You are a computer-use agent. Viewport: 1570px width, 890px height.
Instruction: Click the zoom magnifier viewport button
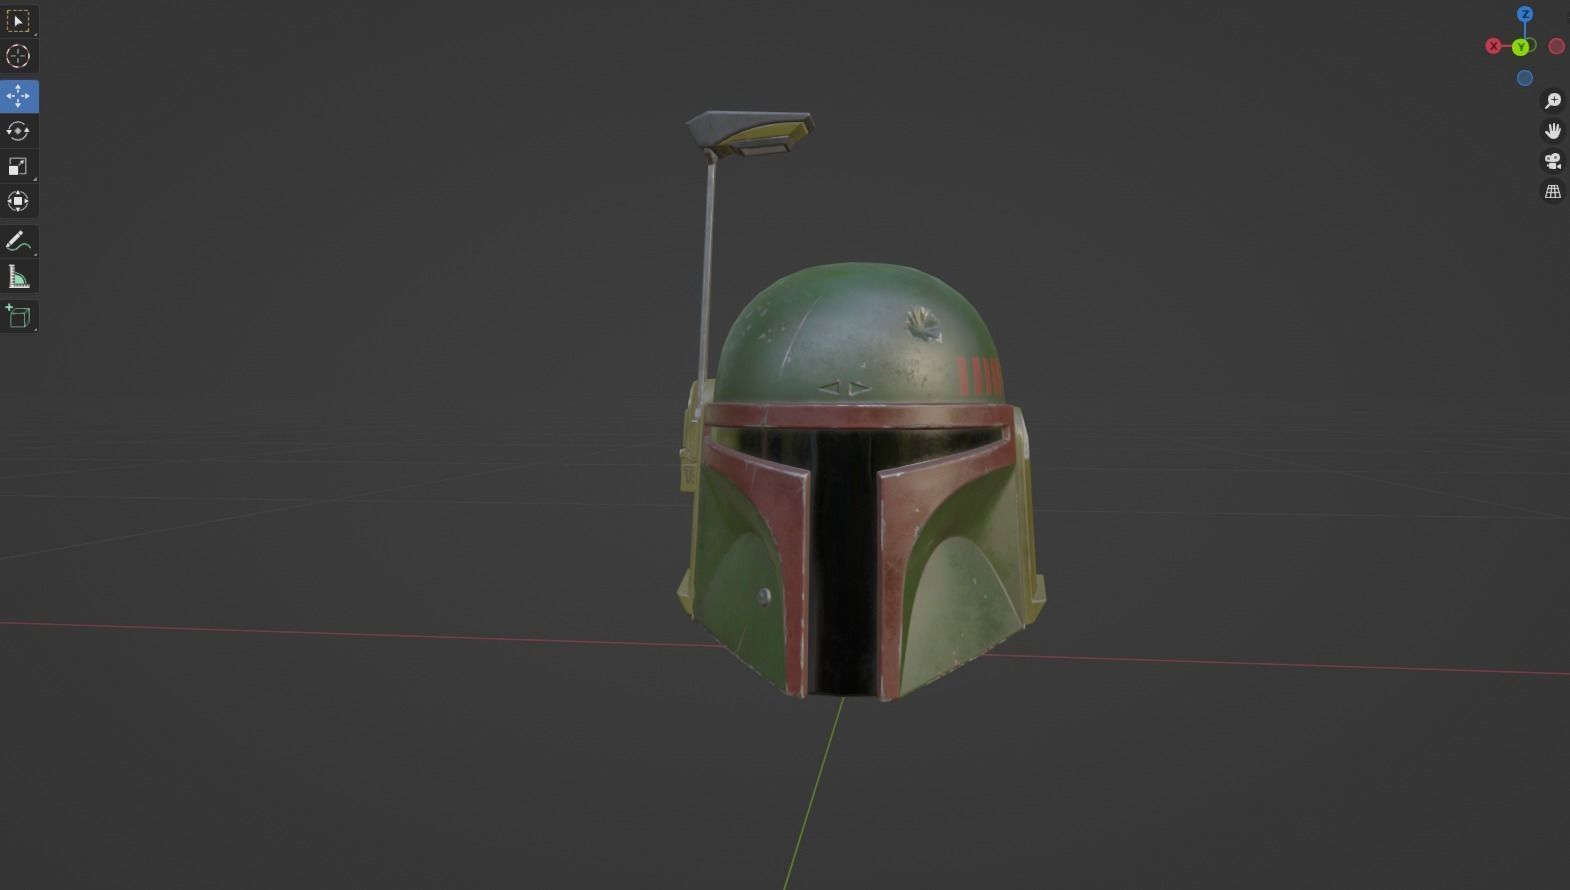(x=1553, y=101)
